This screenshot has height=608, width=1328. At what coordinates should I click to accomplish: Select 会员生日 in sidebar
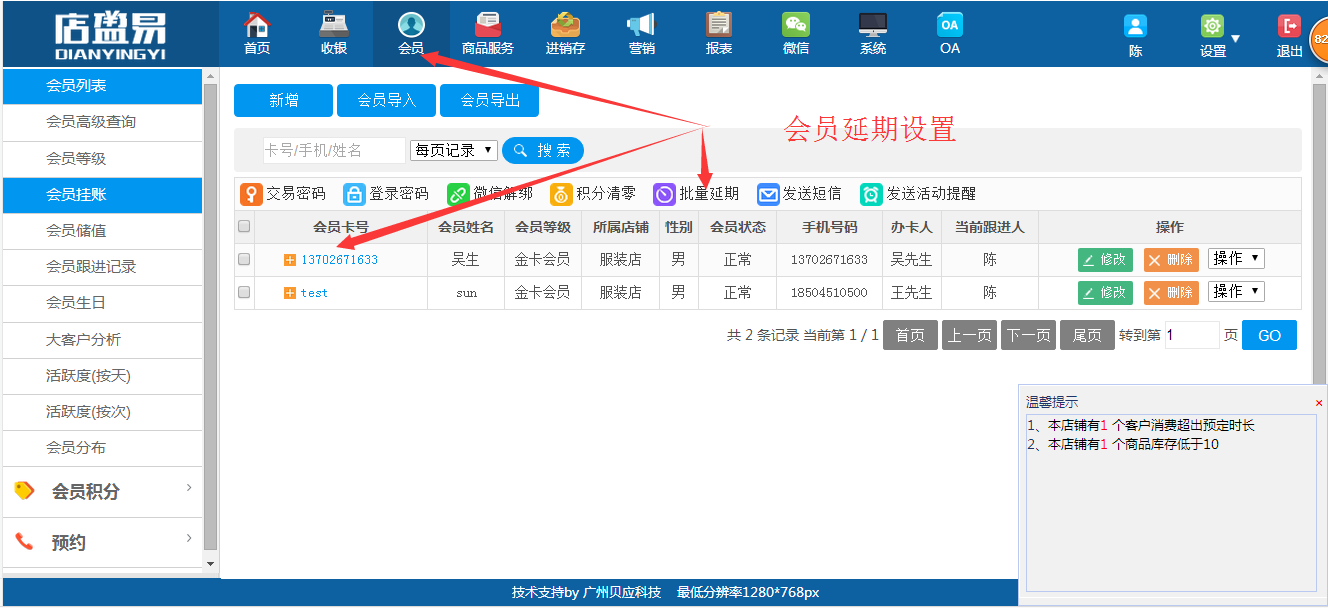click(x=102, y=303)
